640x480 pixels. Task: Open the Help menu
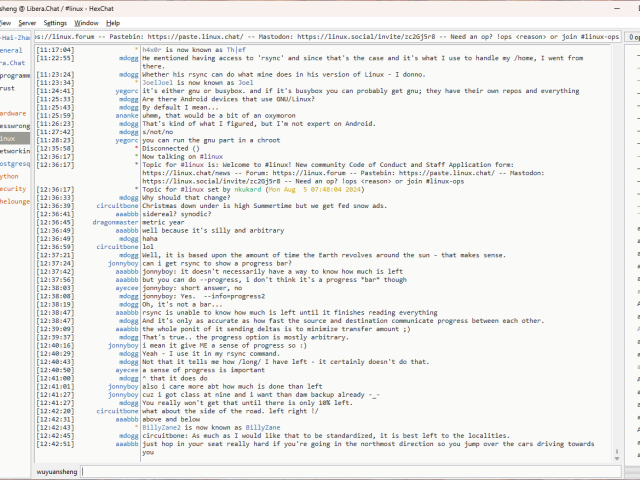pos(113,22)
